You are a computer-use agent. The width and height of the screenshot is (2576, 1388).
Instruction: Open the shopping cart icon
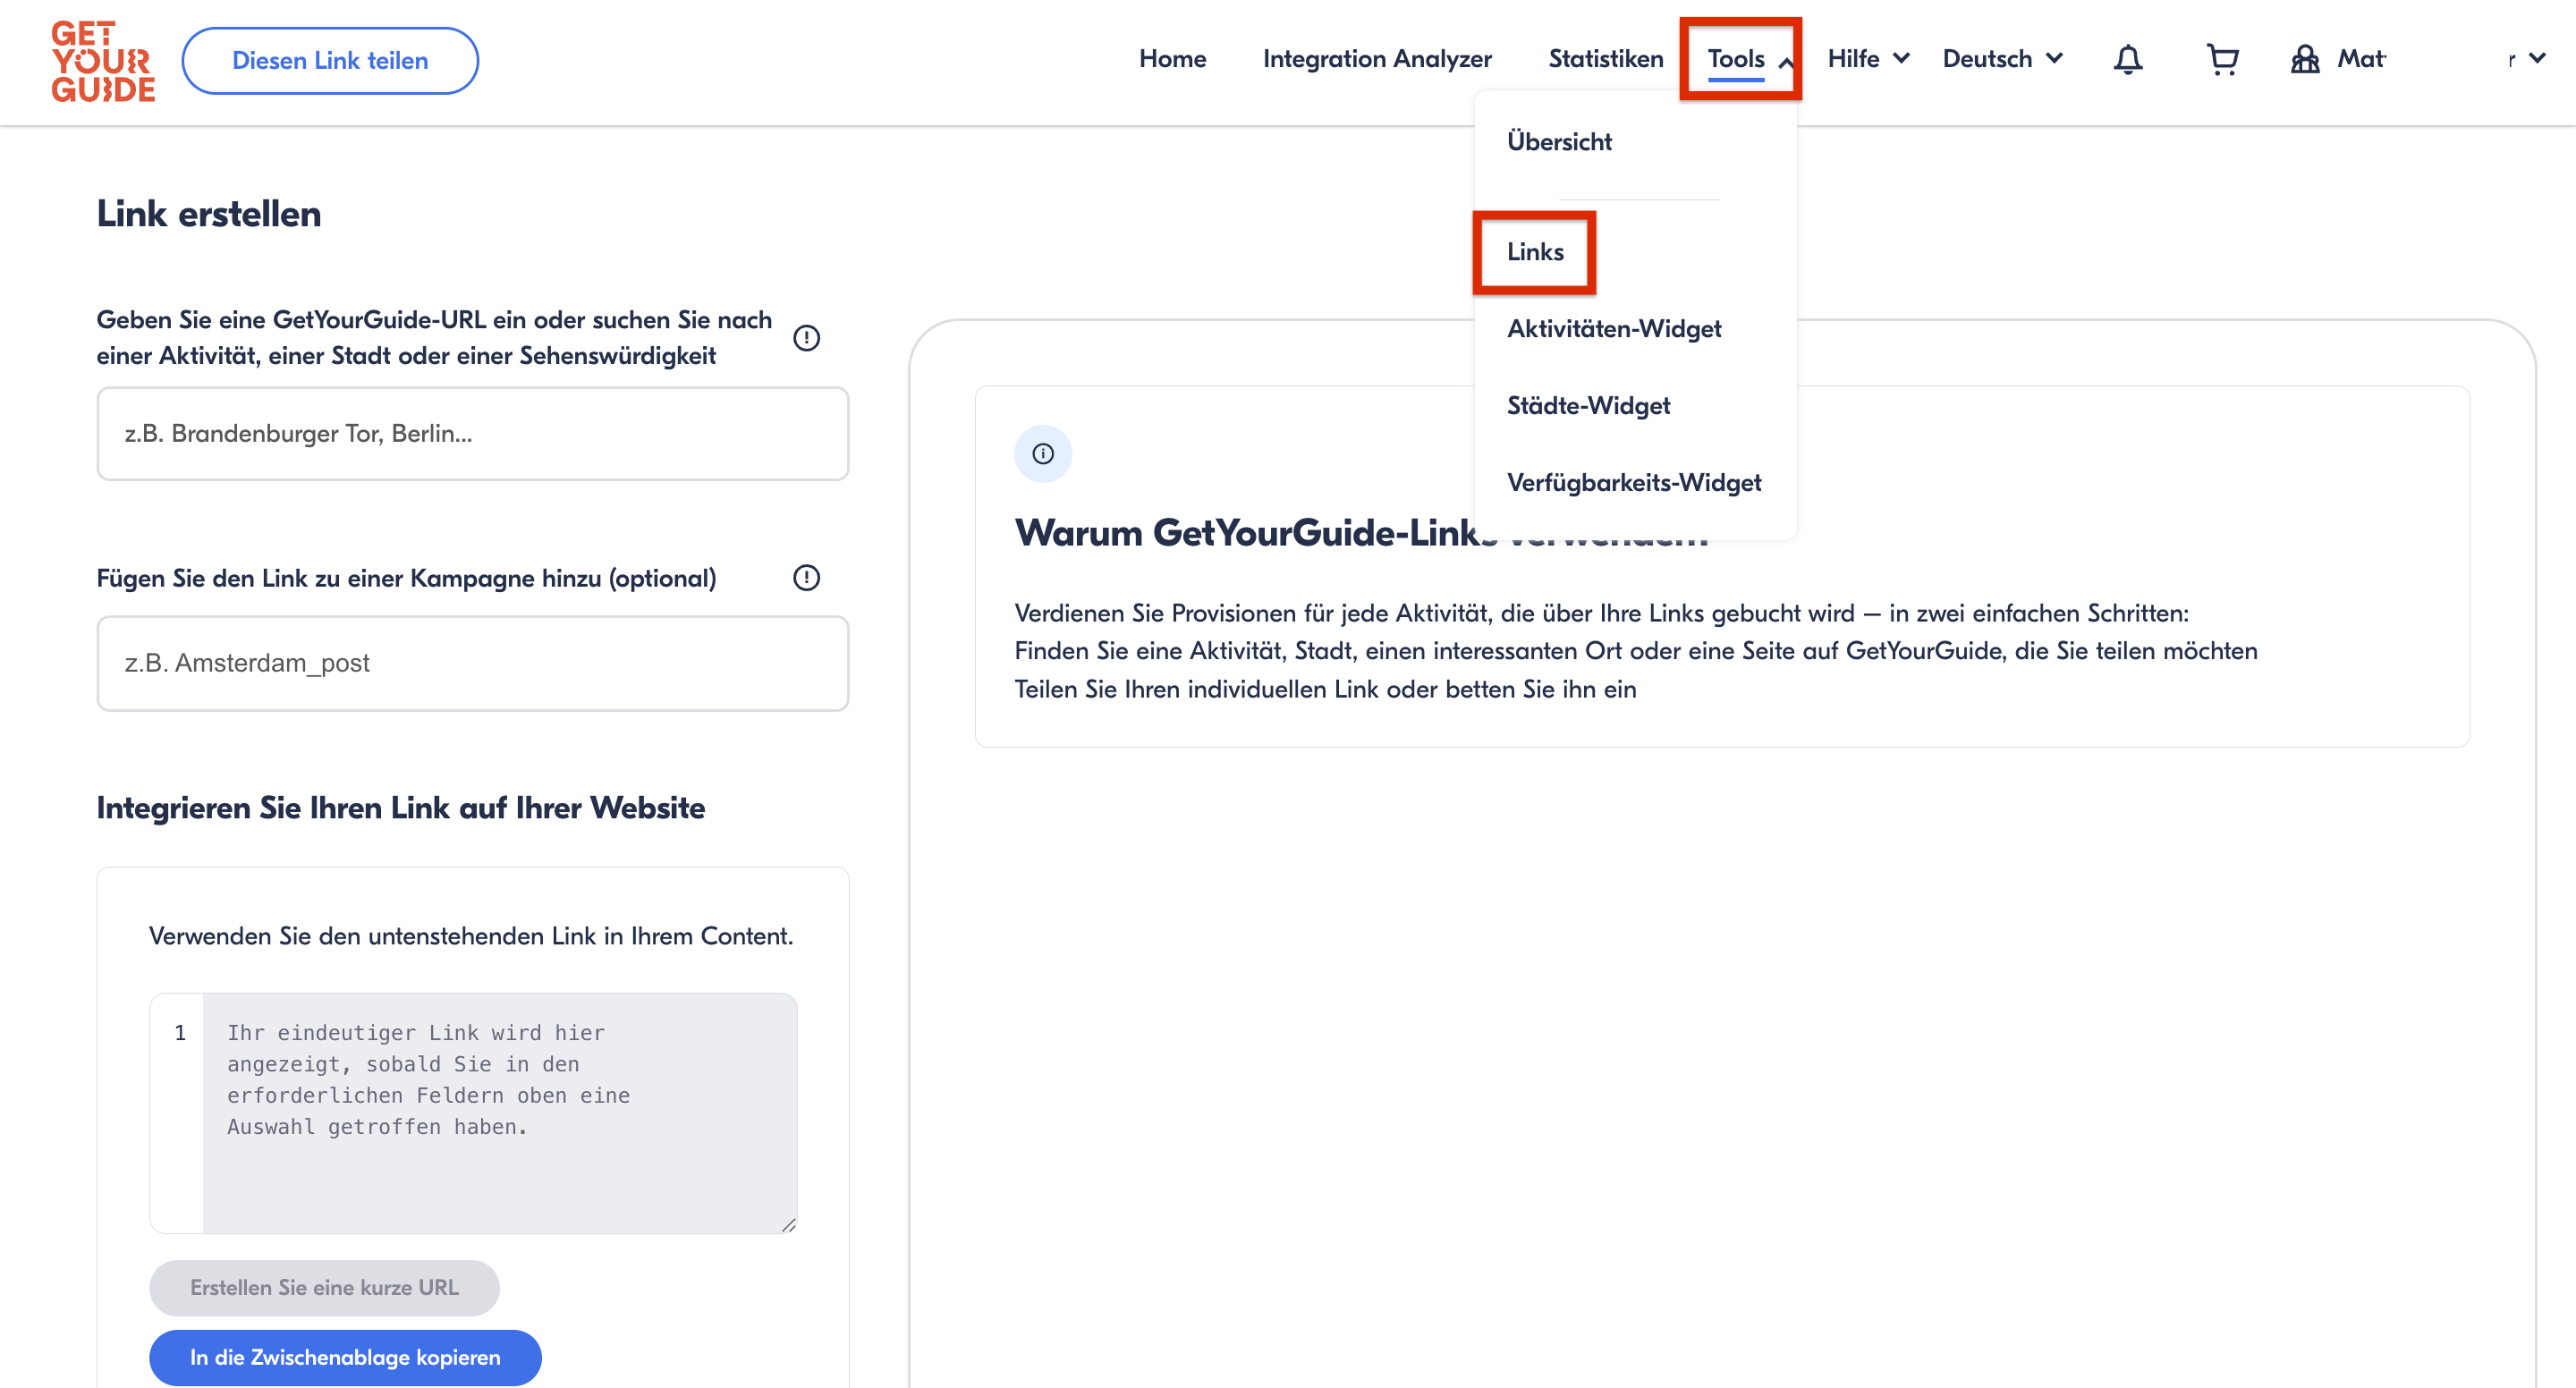pos(2222,60)
